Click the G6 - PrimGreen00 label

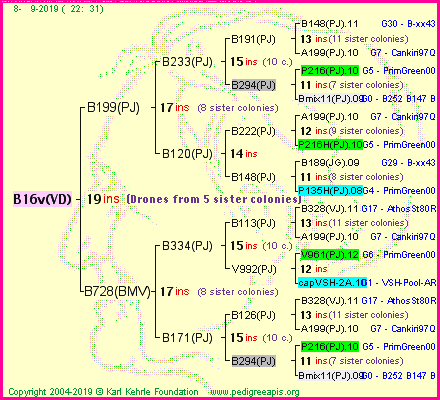click(399, 255)
